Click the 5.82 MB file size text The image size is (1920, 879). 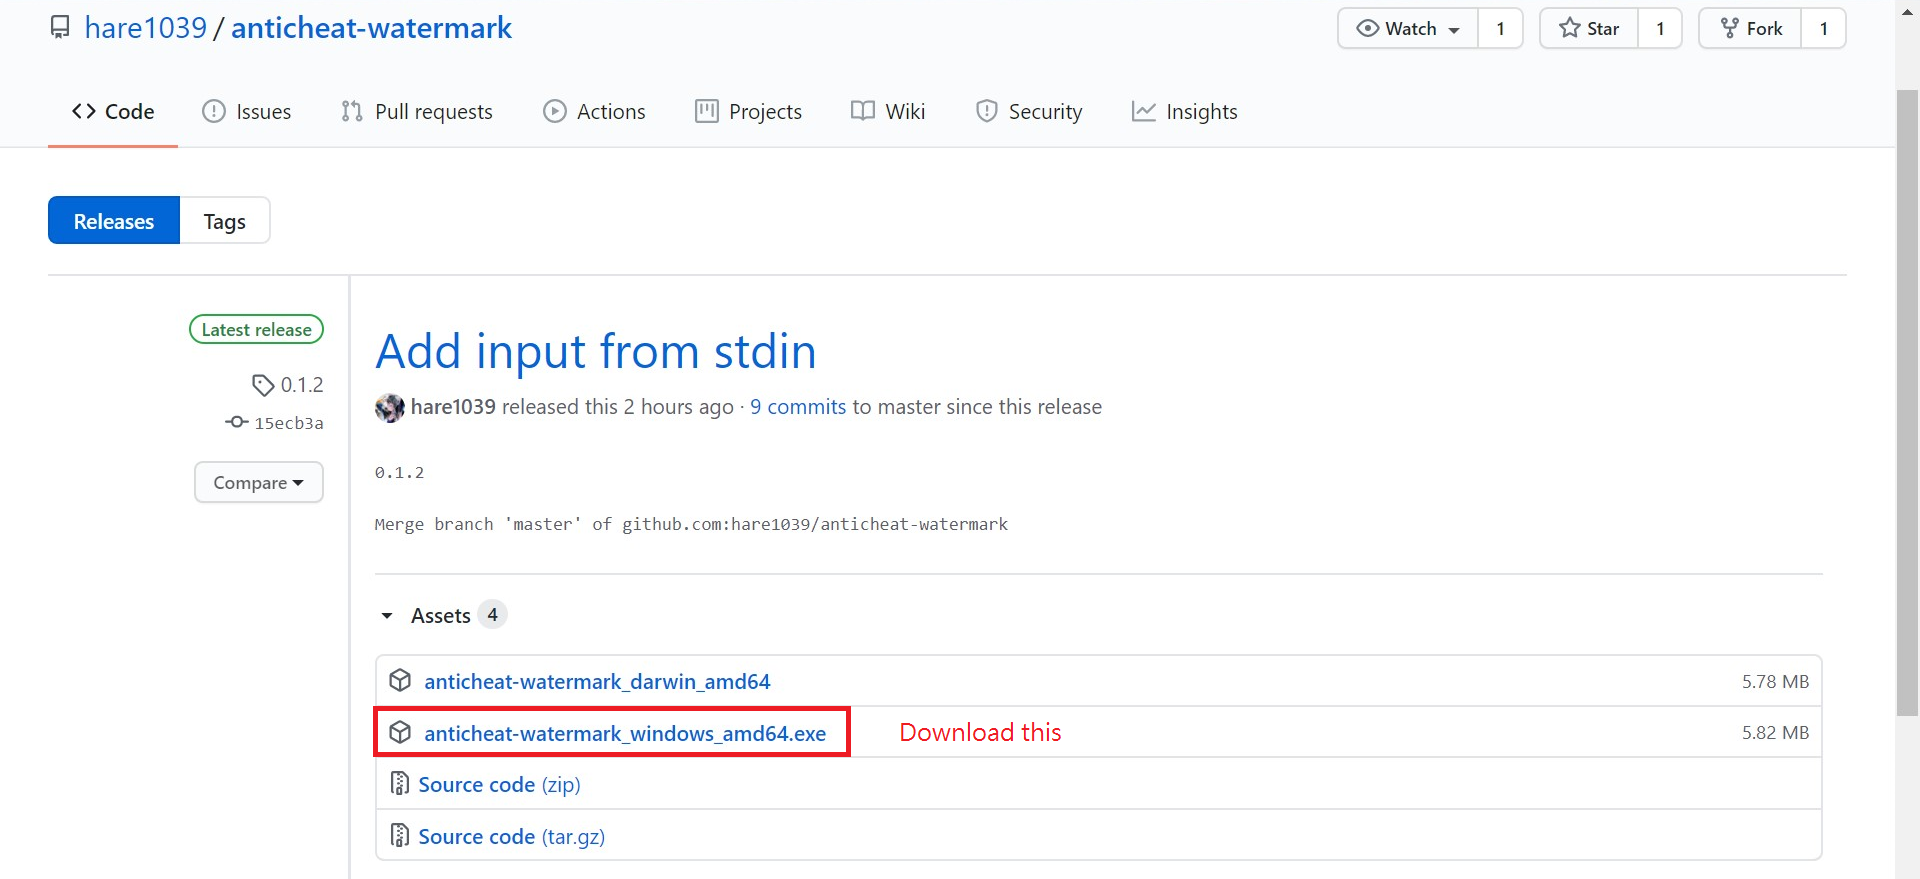point(1775,732)
